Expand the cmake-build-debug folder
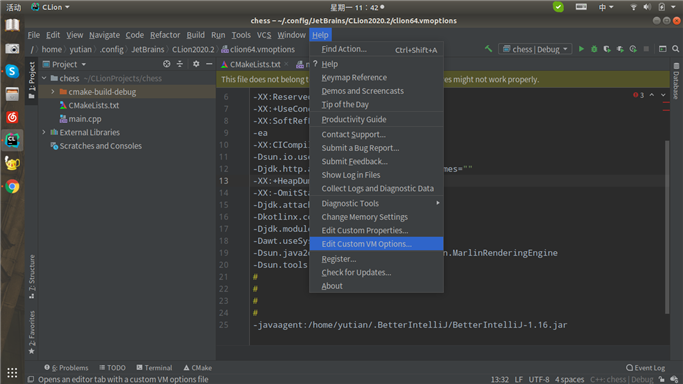This screenshot has width=683, height=384. [53, 92]
